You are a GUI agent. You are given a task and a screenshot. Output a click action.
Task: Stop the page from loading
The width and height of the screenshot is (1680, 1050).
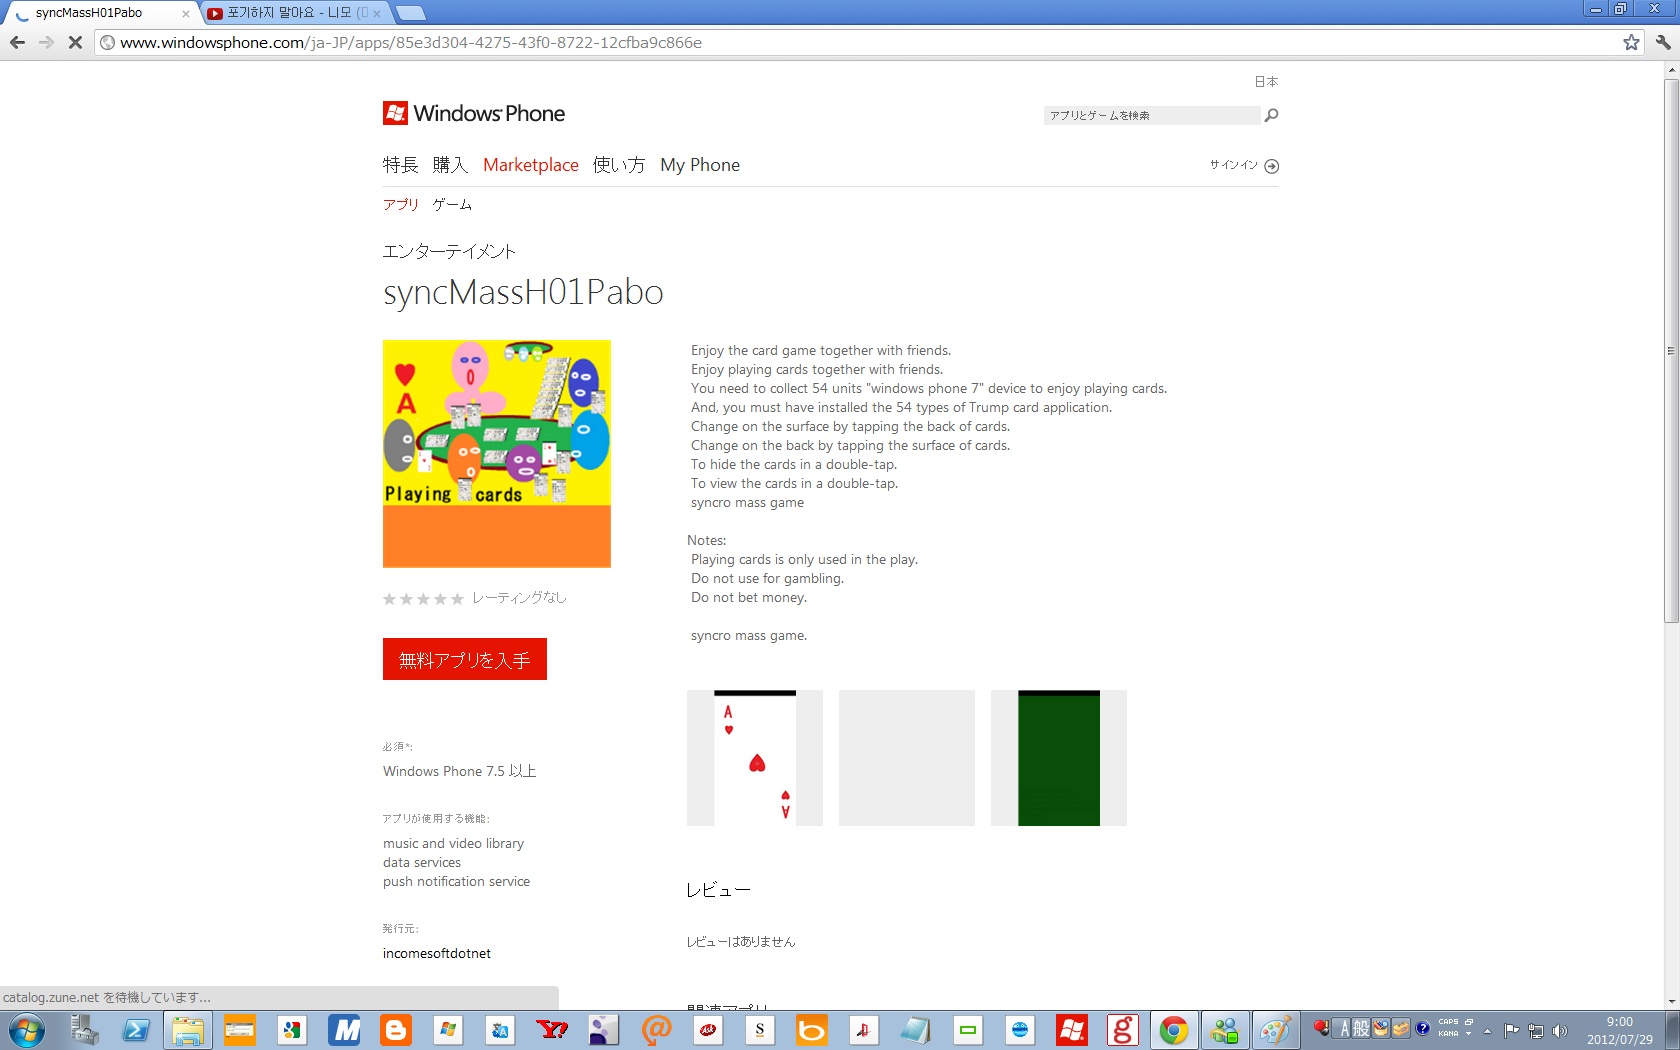point(75,42)
